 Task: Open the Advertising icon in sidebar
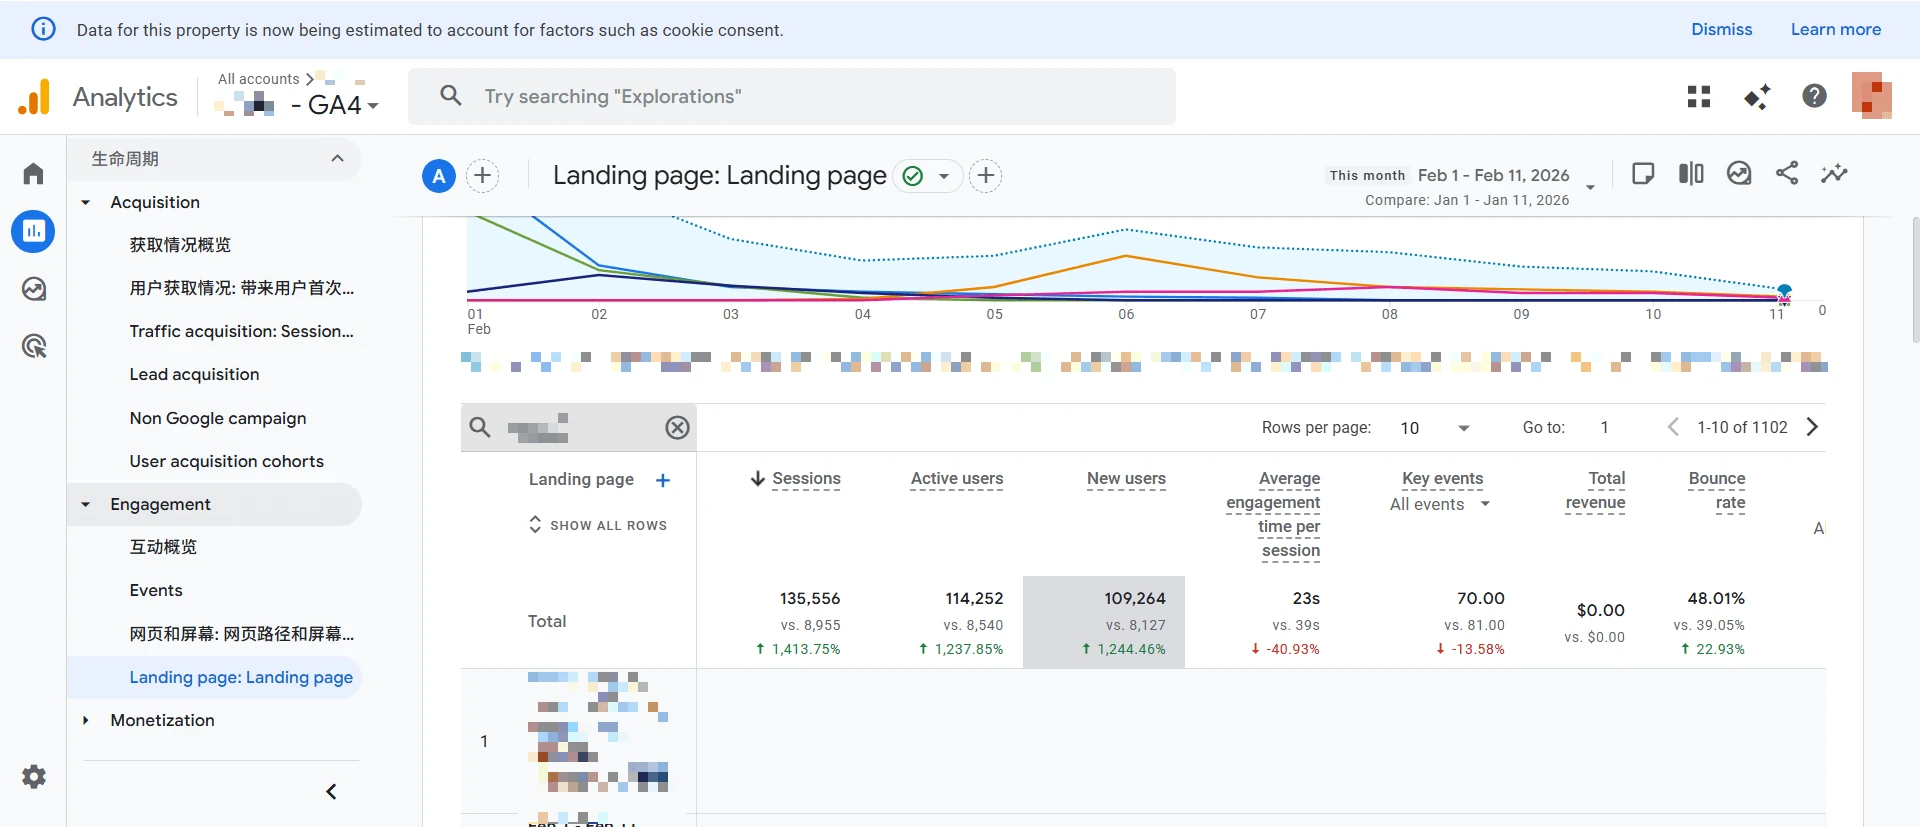(x=34, y=346)
